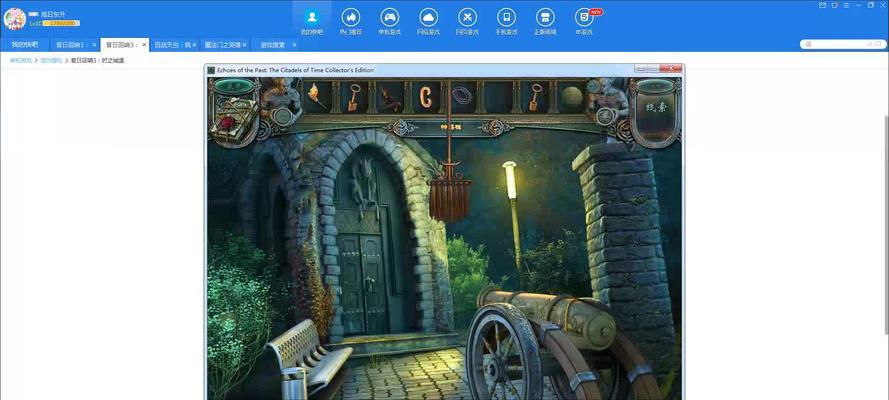Select the coiled rope inventory item

462,96
